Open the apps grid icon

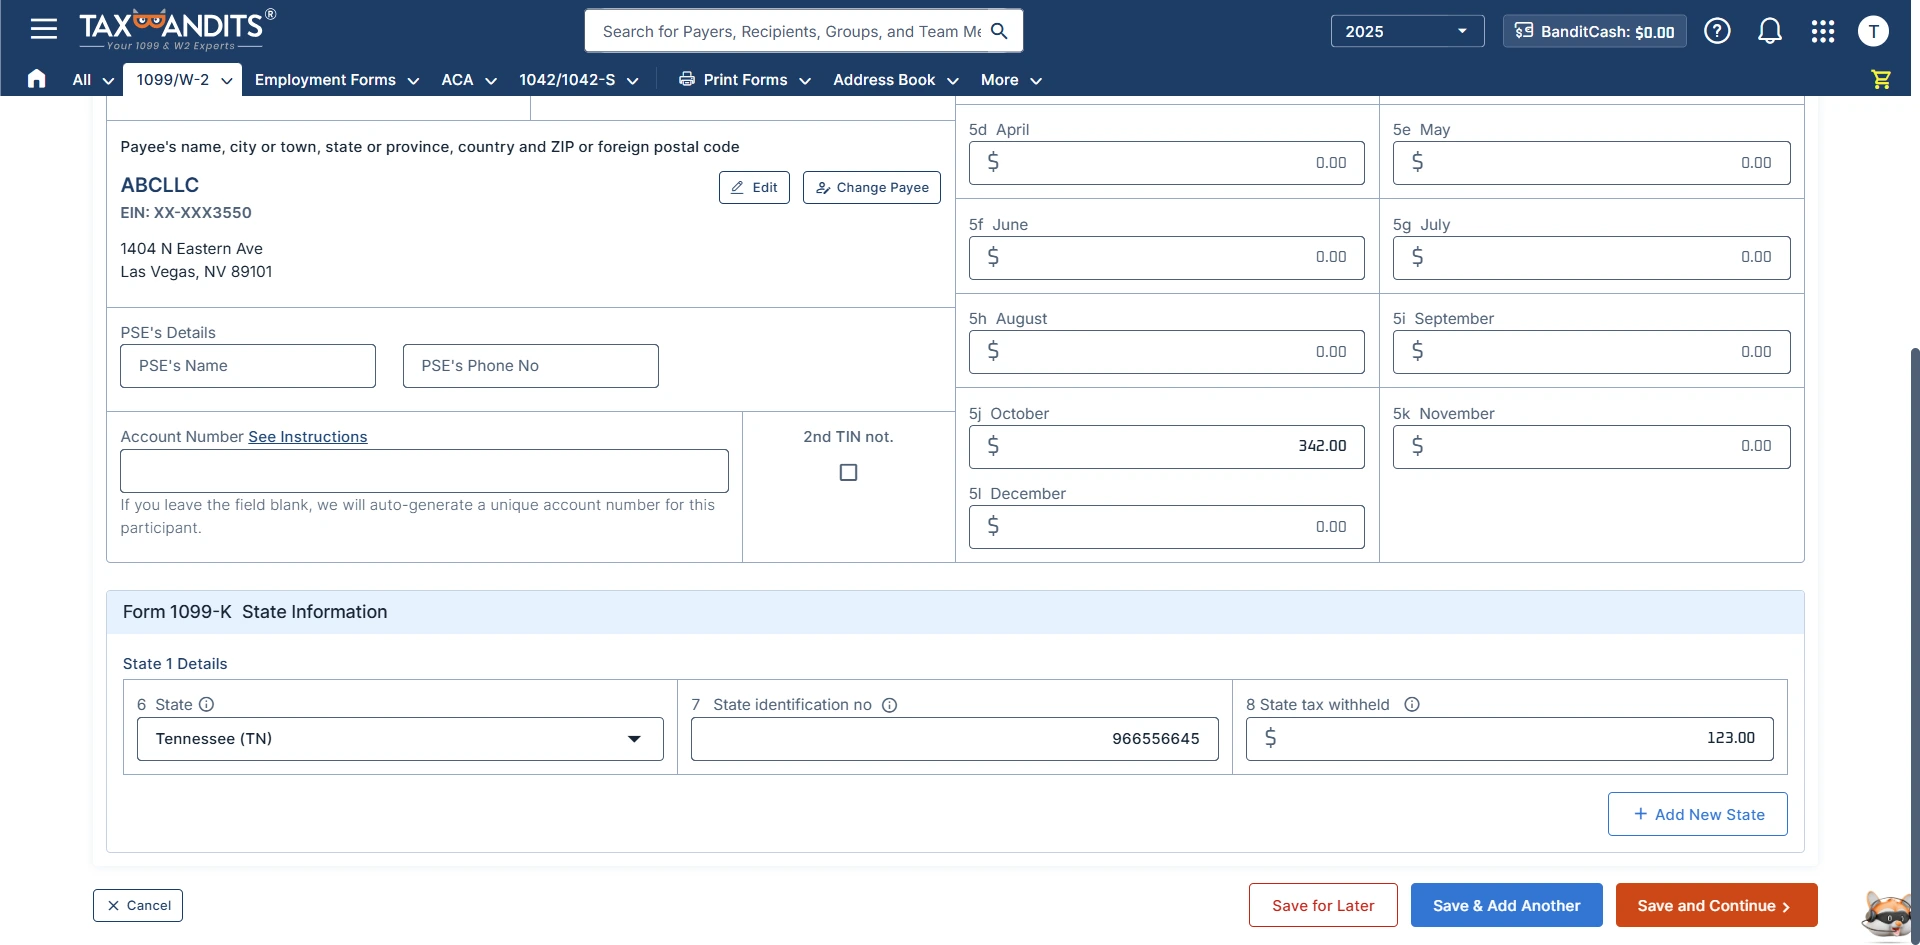click(x=1822, y=31)
